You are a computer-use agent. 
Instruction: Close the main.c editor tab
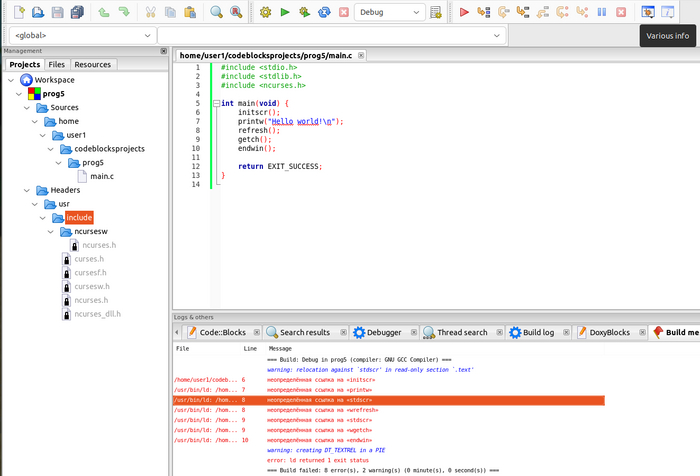pos(361,55)
